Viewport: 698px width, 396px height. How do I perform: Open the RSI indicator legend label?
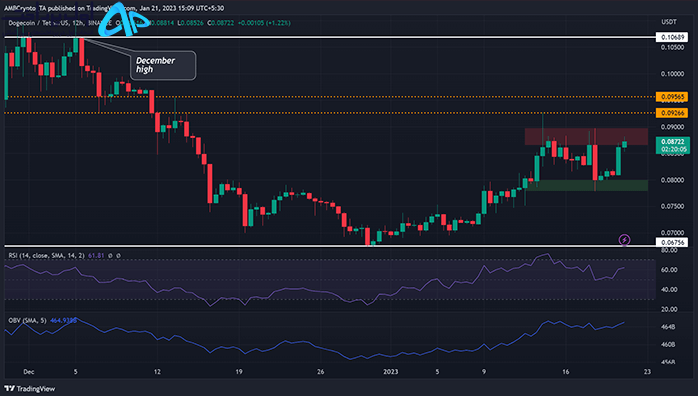(x=46, y=256)
